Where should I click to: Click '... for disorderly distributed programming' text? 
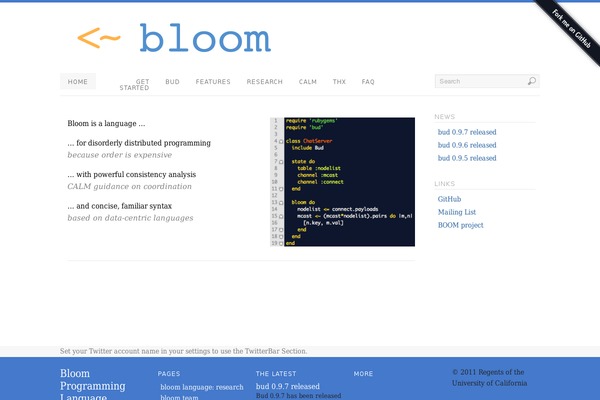(139, 143)
